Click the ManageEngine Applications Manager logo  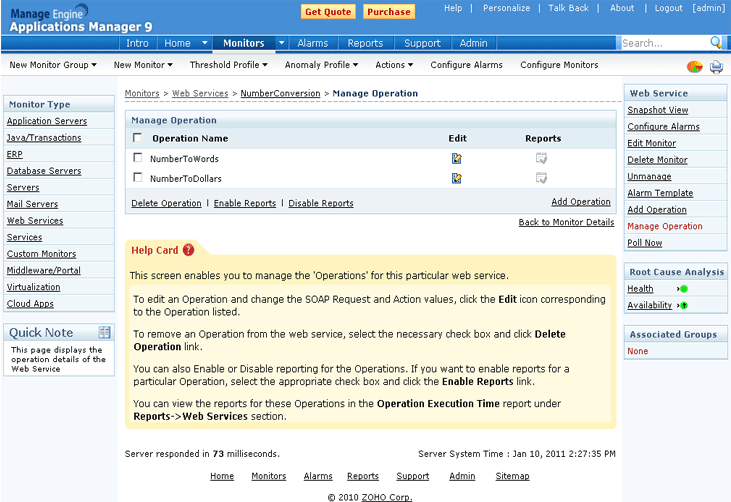tap(81, 19)
